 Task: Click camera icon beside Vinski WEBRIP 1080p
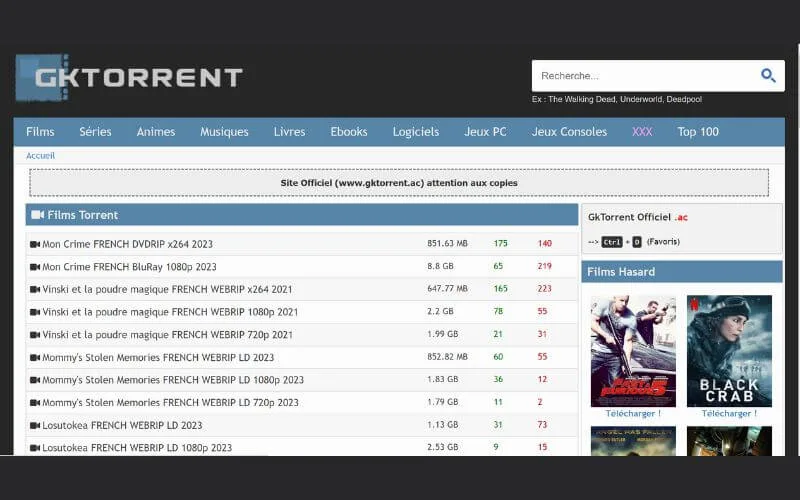[35, 312]
